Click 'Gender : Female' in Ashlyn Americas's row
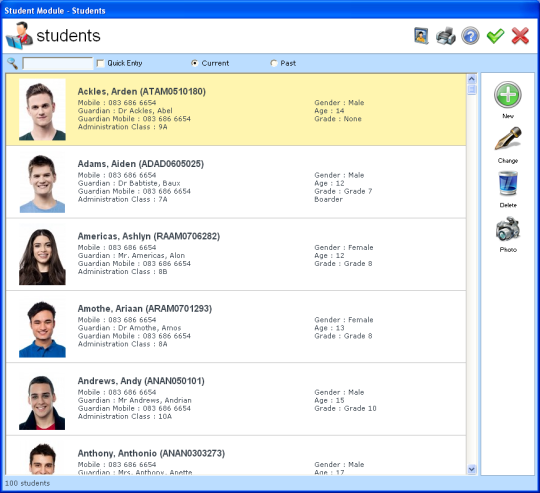This screenshot has width=540, height=493. pos(344,247)
